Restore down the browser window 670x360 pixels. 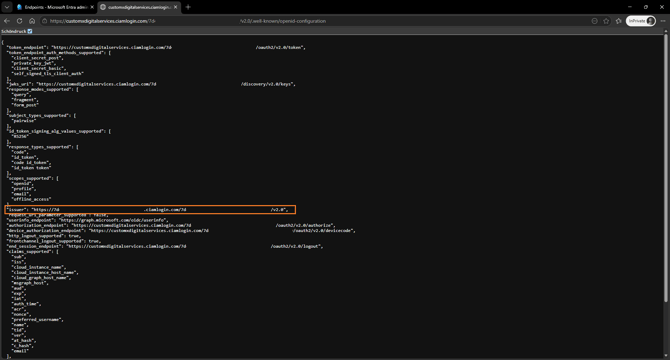click(x=646, y=7)
